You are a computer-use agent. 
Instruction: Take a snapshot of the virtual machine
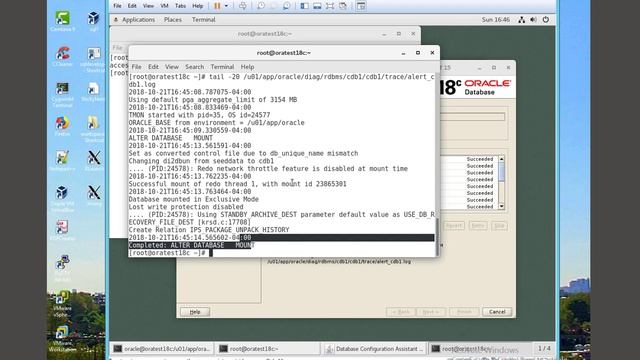tap(261, 6)
